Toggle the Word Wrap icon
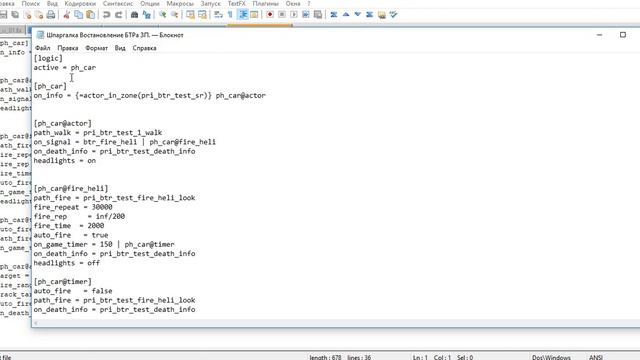The image size is (640, 360). pyautogui.click(x=218, y=15)
